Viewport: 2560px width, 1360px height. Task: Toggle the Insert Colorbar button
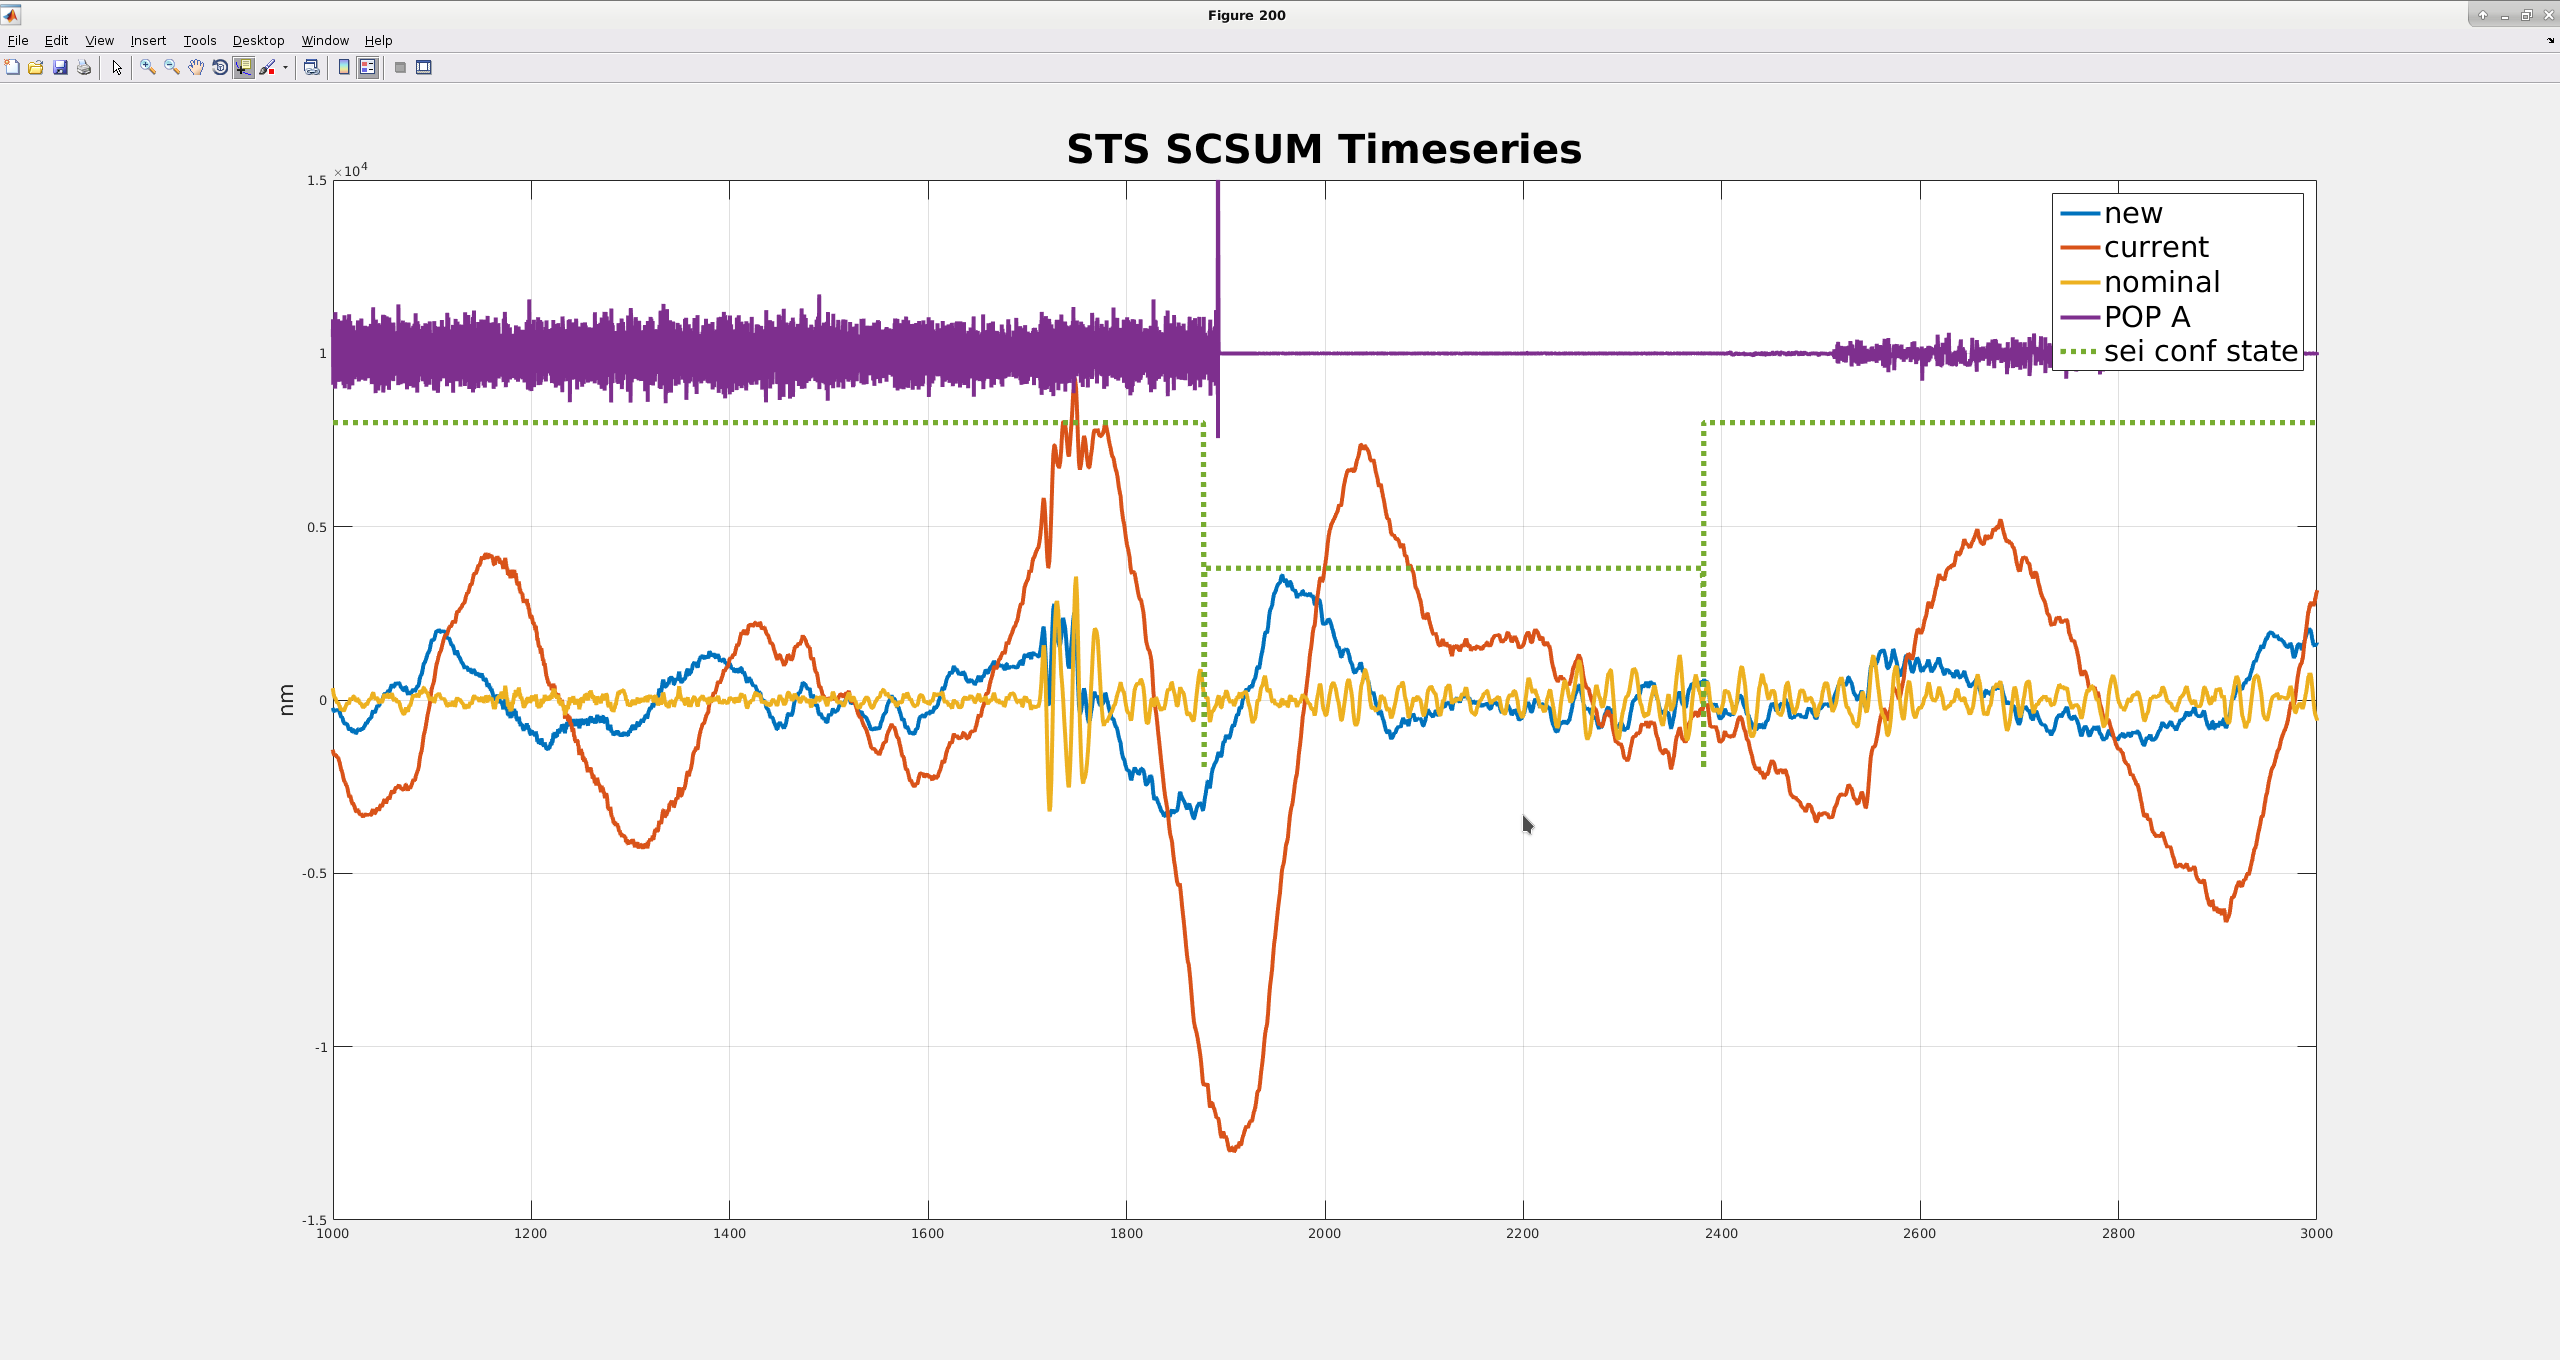pos(344,67)
